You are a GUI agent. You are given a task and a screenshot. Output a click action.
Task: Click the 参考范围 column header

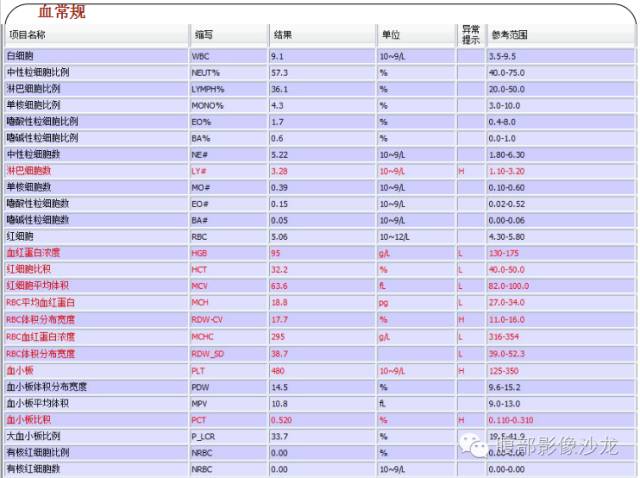[509, 35]
